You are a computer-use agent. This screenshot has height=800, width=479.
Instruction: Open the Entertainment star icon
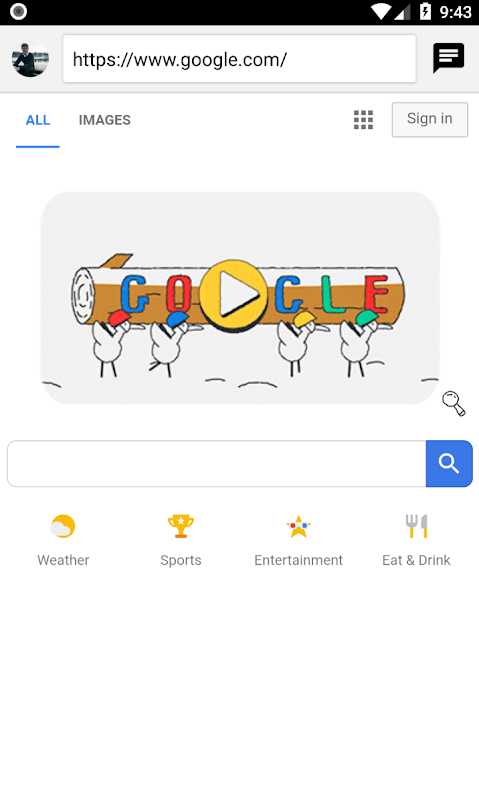click(298, 527)
